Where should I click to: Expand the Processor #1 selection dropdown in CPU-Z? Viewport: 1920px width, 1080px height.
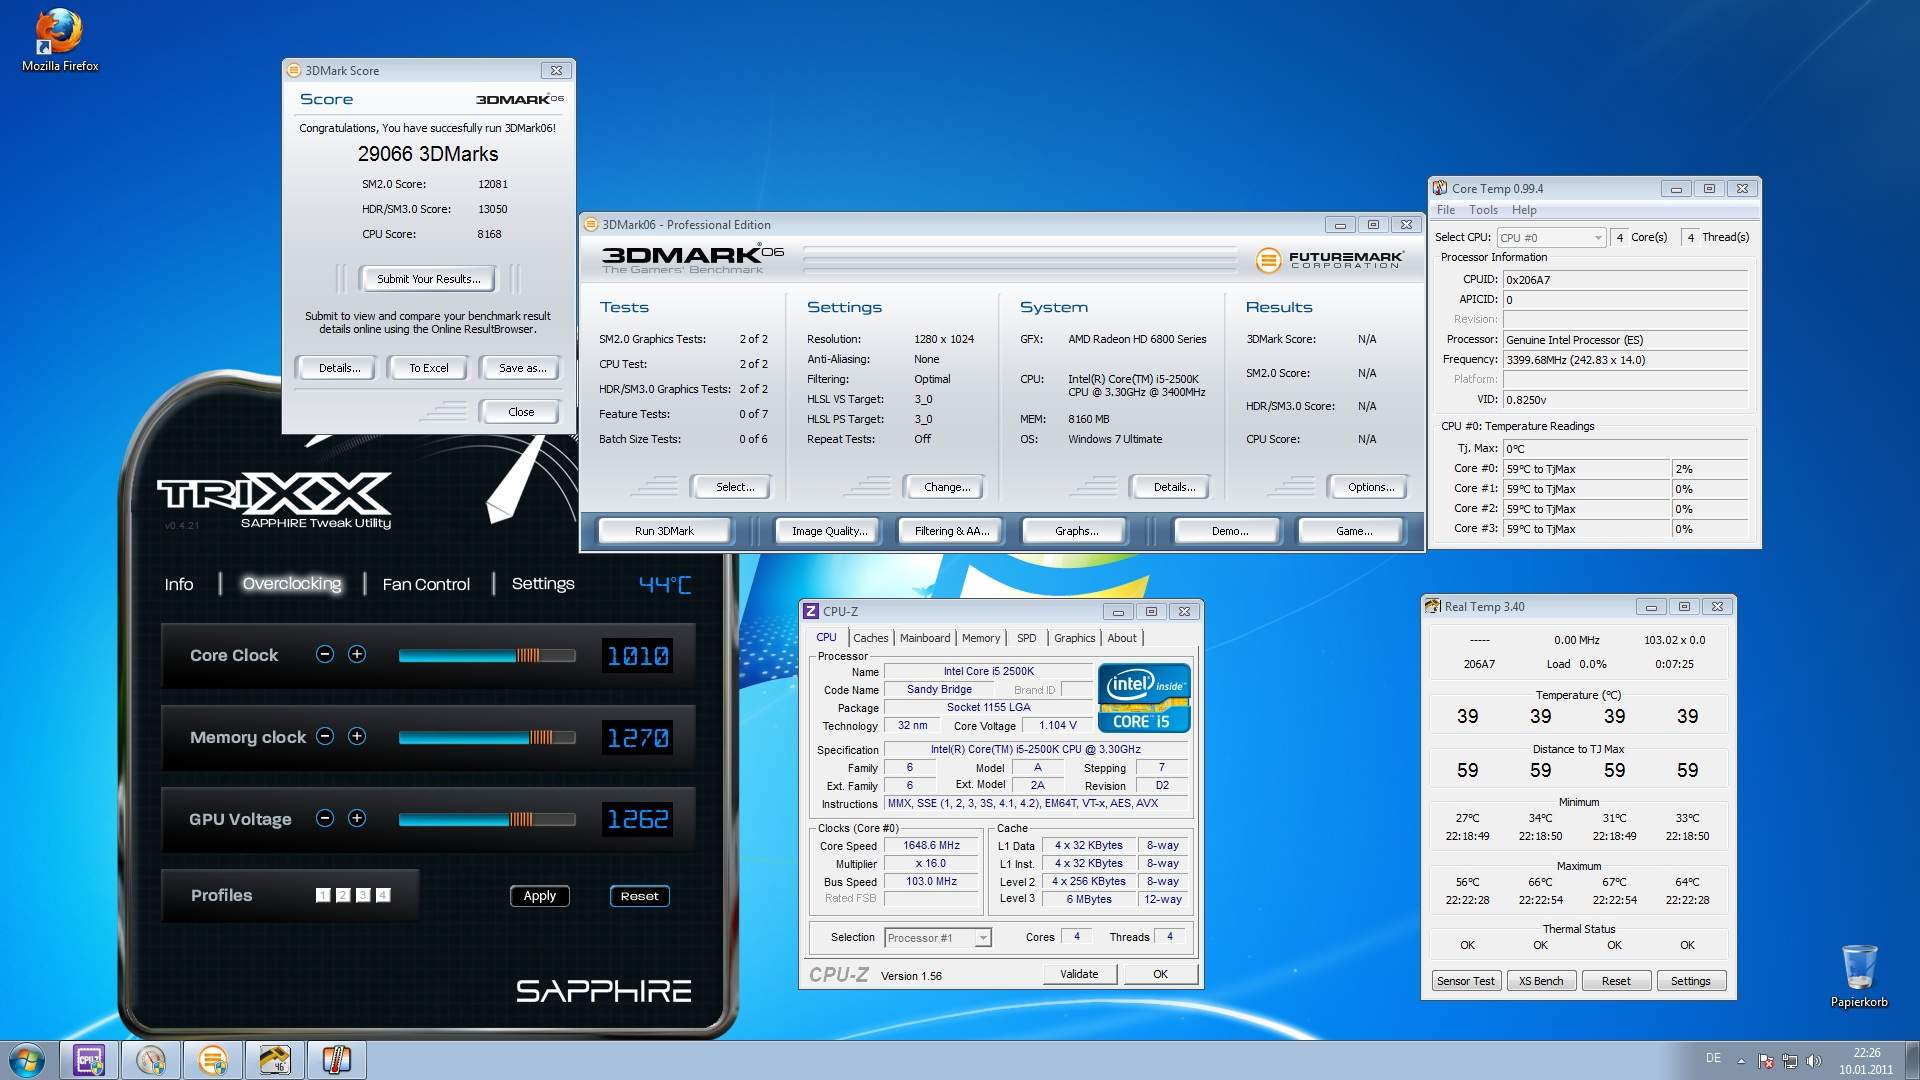pyautogui.click(x=938, y=937)
